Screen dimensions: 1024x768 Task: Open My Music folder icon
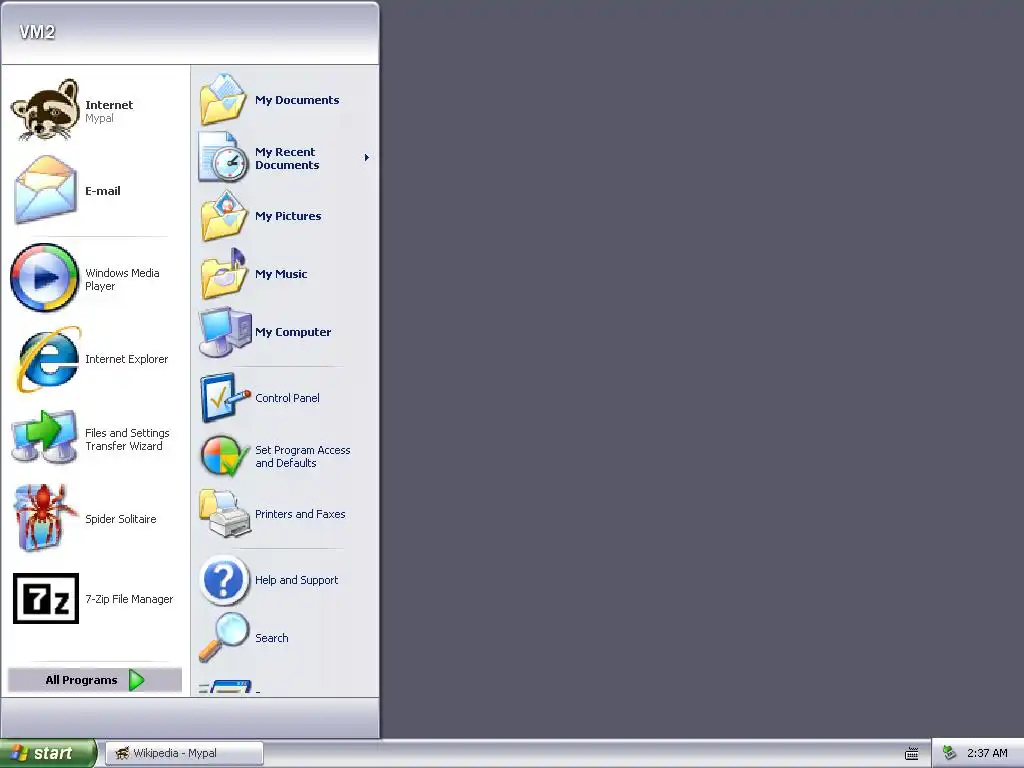(223, 274)
